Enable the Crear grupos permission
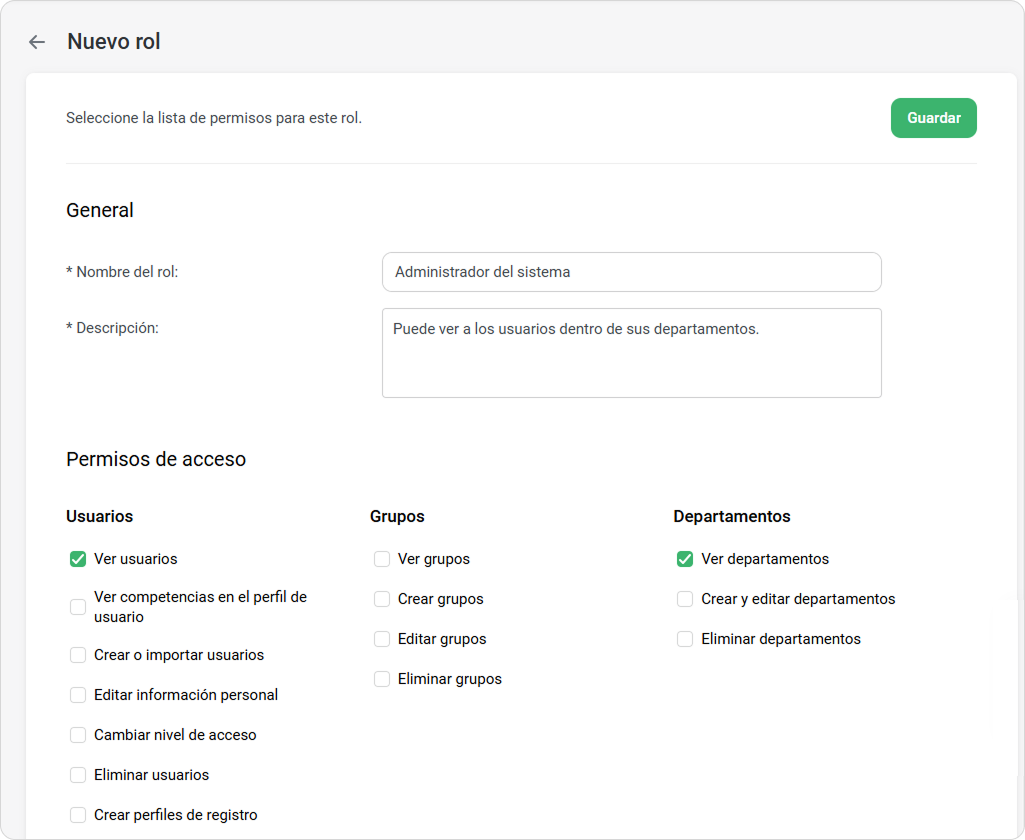The width and height of the screenshot is (1025, 840). [x=382, y=599]
